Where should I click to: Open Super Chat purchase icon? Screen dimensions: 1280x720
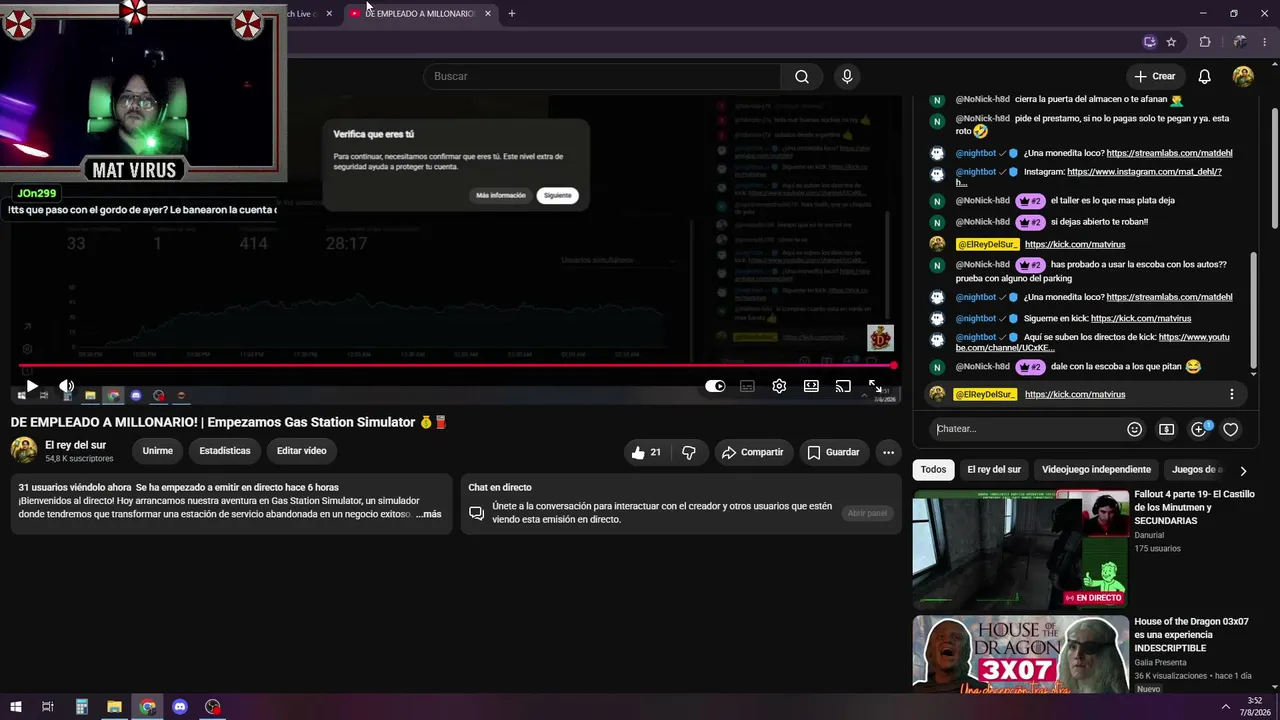pyautogui.click(x=1167, y=429)
